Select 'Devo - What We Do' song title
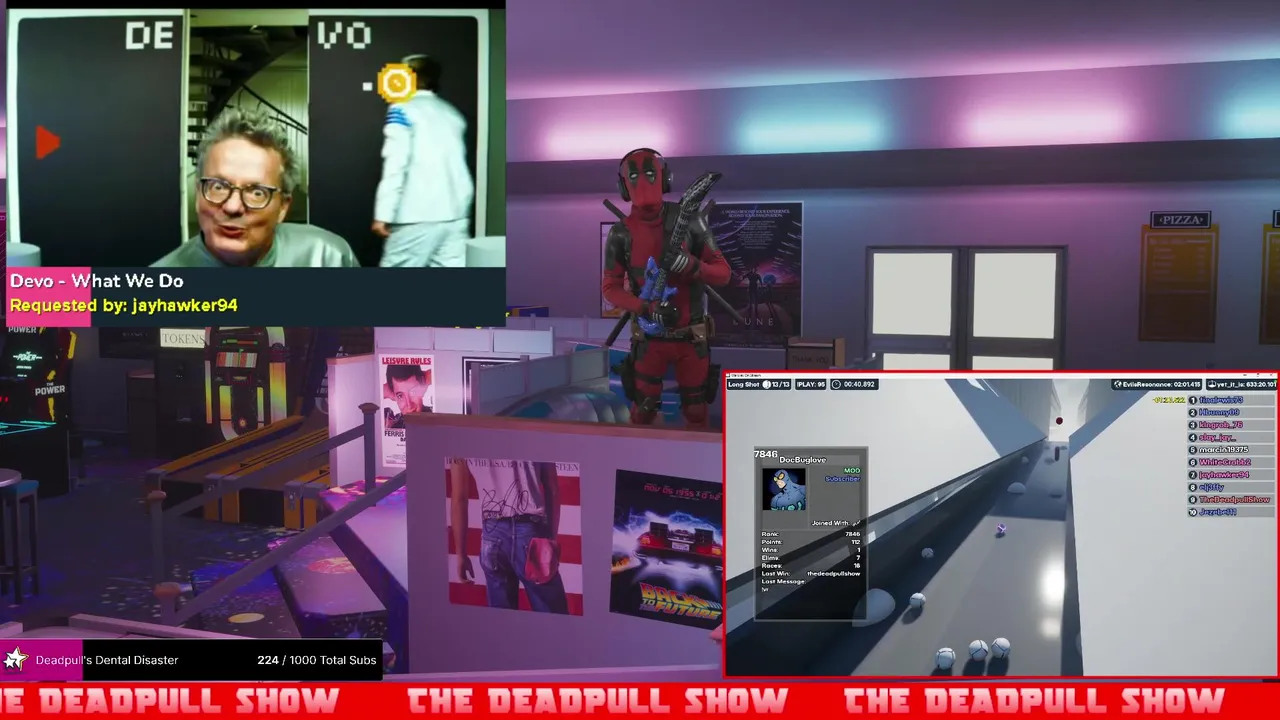1280x720 pixels. [x=96, y=281]
